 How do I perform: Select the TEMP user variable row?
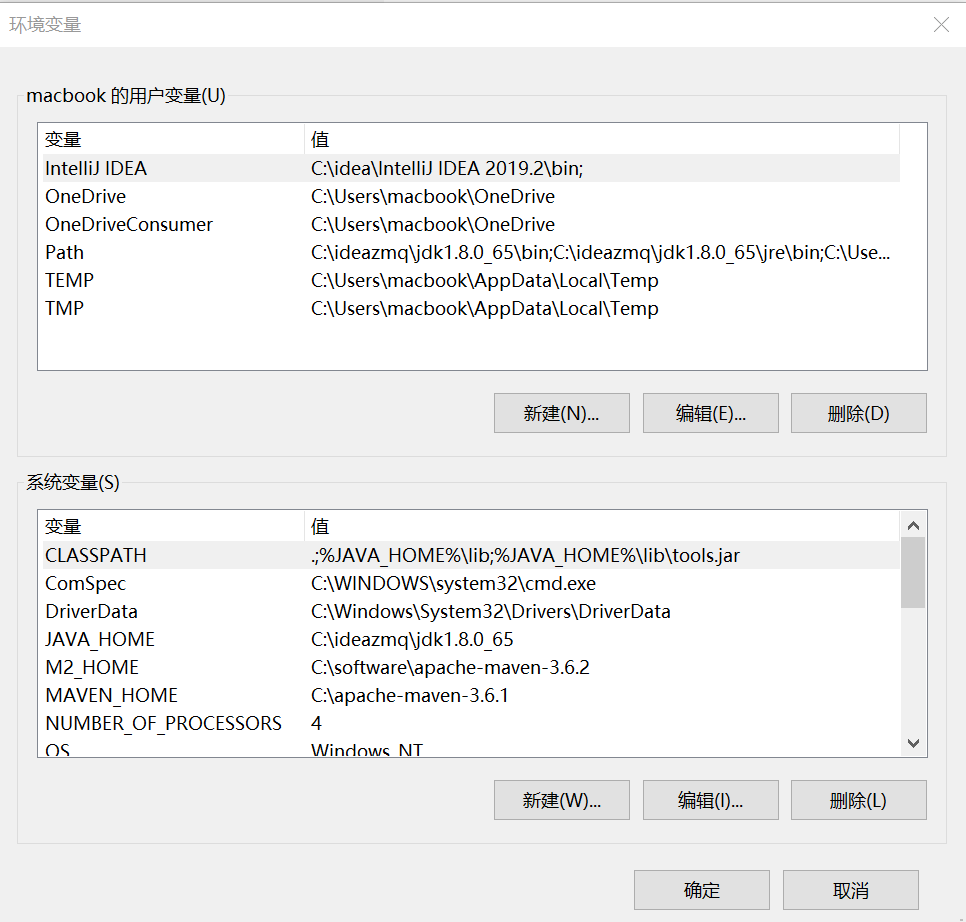pyautogui.click(x=200, y=280)
